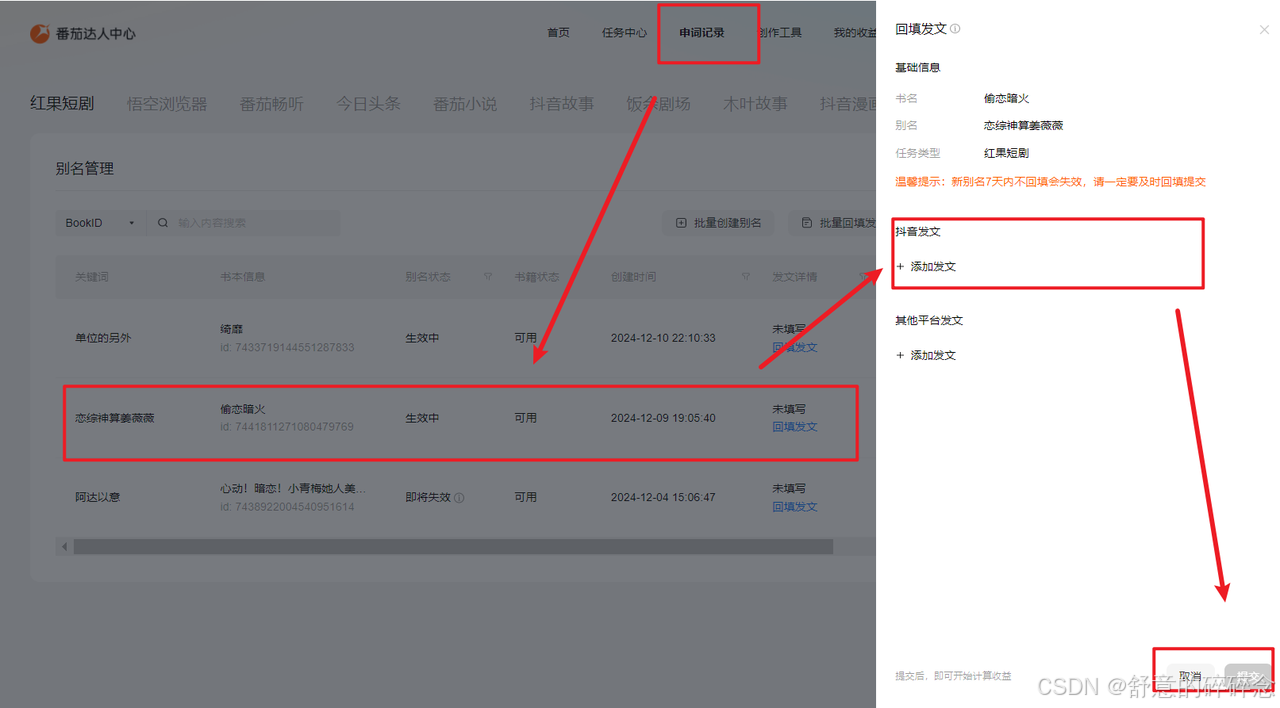This screenshot has width=1280, height=708.
Task: Click timestamp 2024-12-04 15:06:47
Action: tap(663, 497)
